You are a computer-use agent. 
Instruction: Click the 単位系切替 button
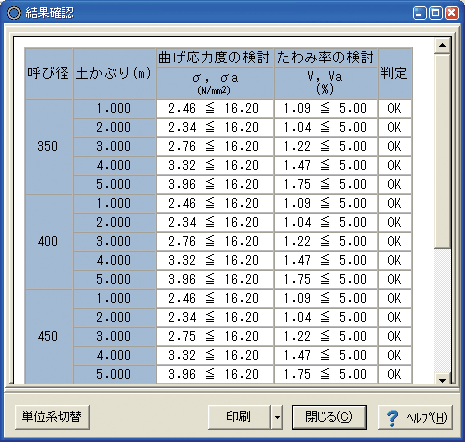click(52, 417)
